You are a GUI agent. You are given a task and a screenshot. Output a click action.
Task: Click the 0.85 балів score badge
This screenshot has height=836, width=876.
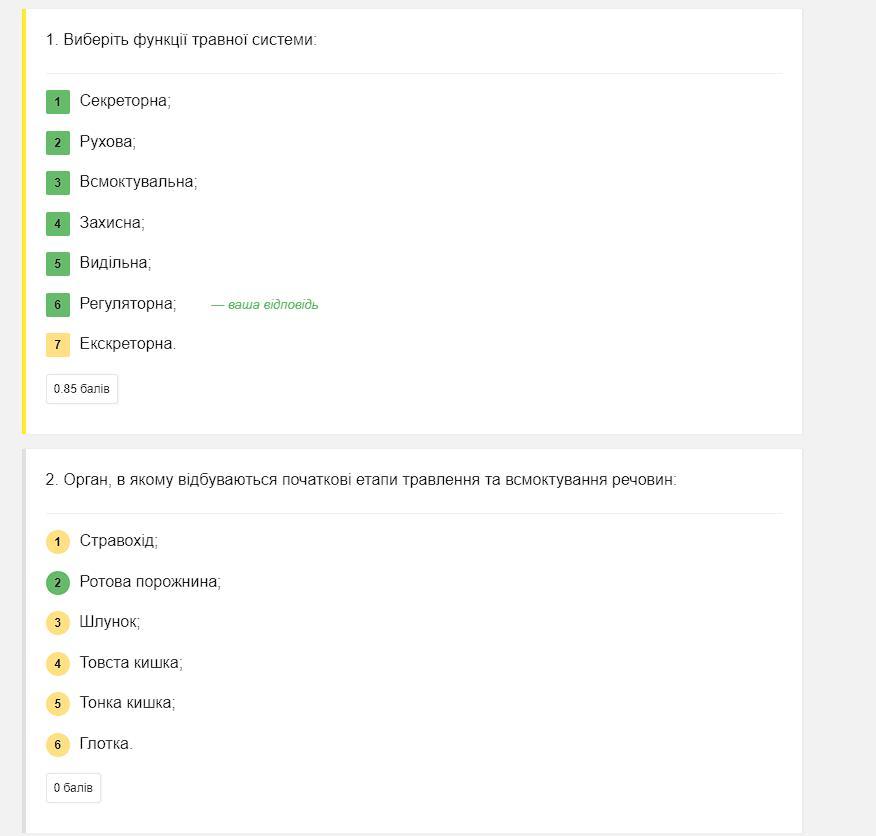(x=82, y=389)
